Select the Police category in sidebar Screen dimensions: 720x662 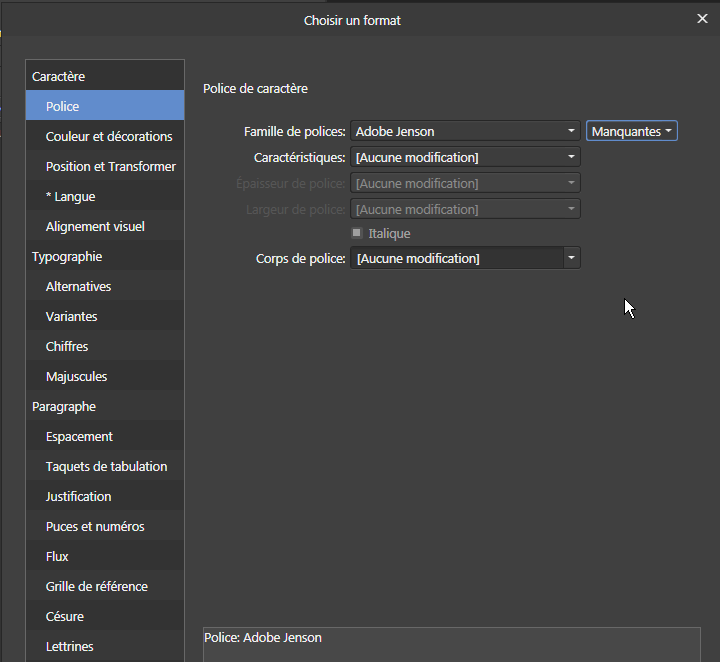(x=105, y=106)
